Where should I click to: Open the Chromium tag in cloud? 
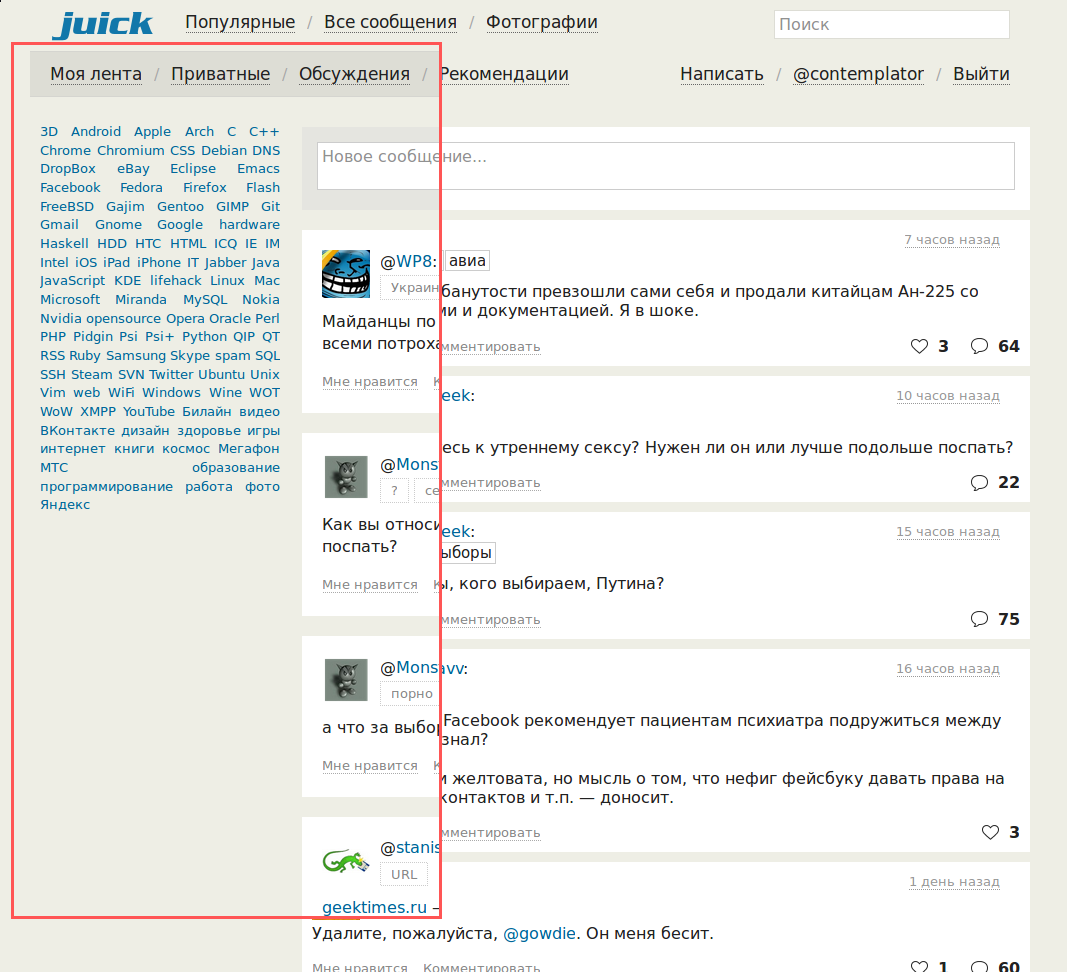click(131, 150)
